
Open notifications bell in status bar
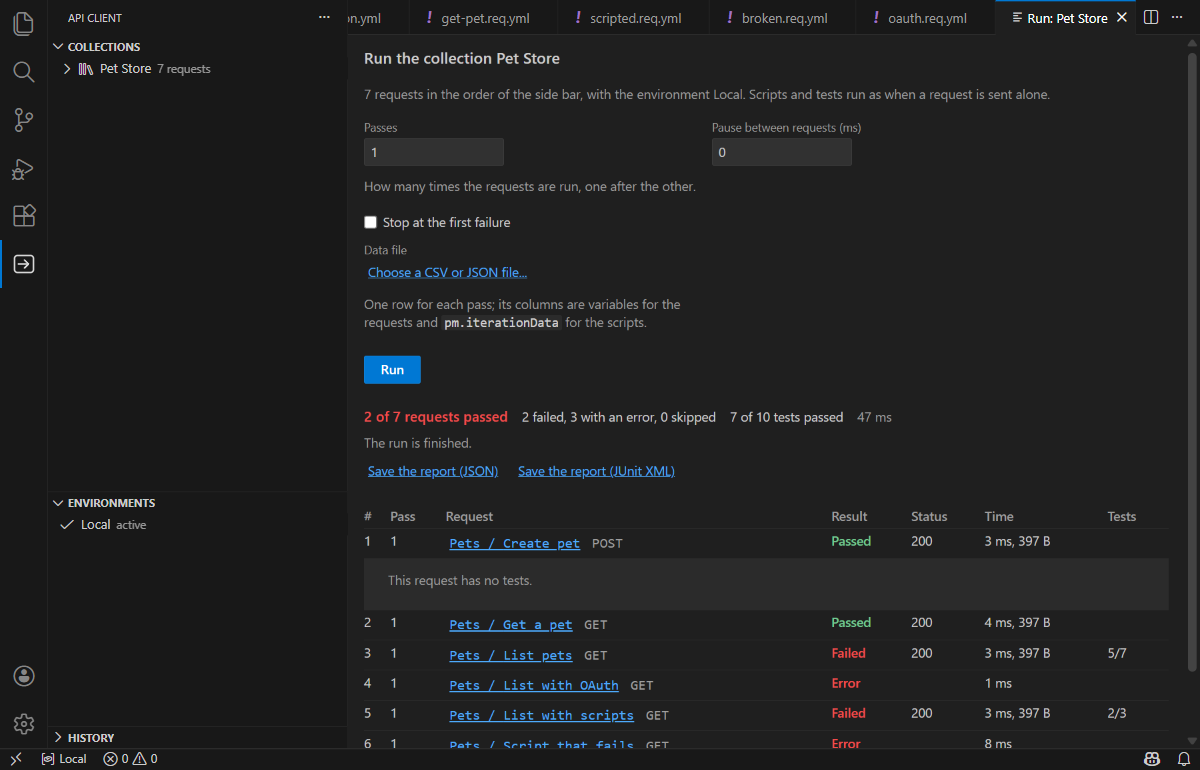tap(1183, 759)
